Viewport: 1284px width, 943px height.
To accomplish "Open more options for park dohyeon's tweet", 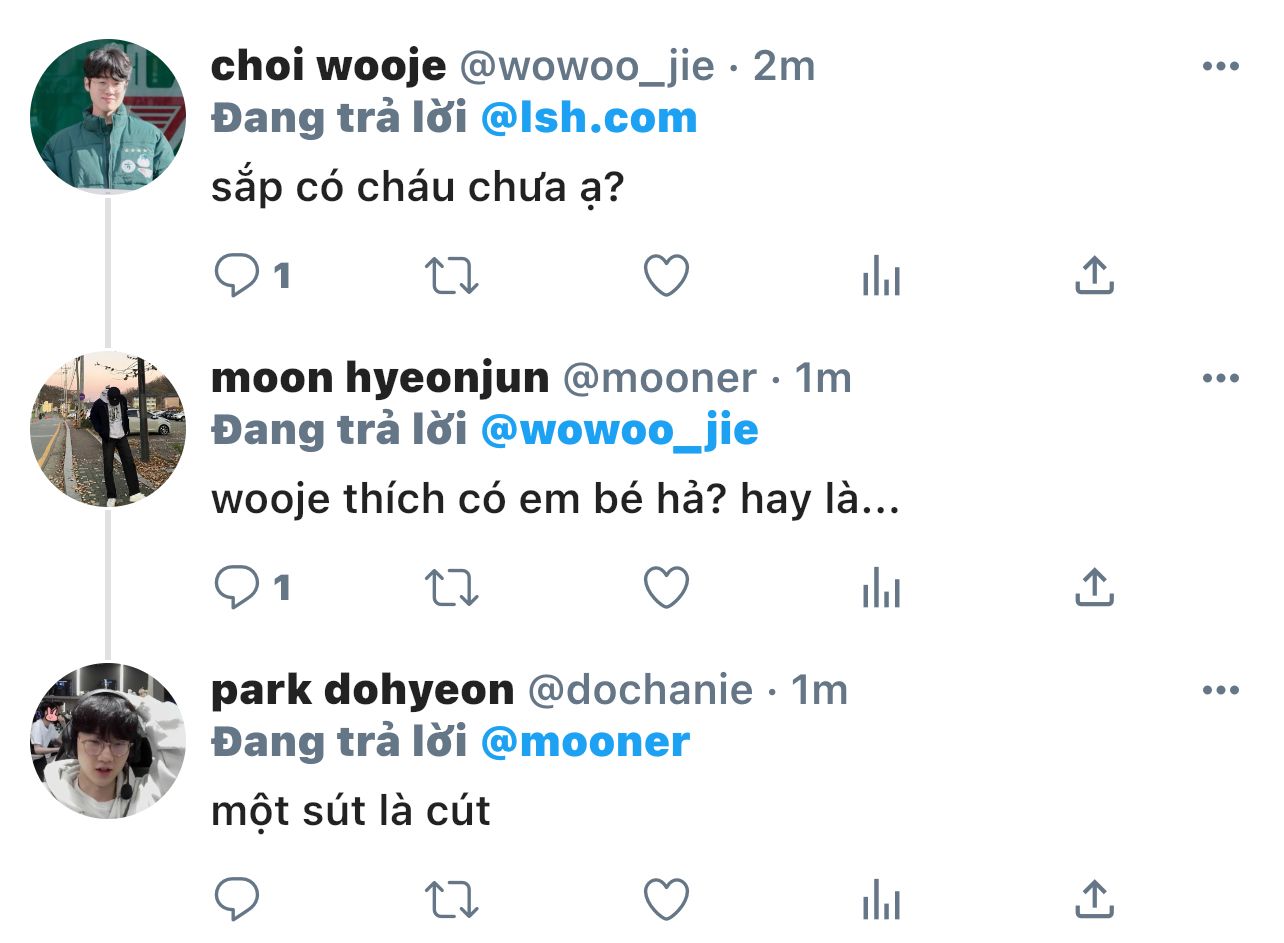I will click(x=1221, y=691).
